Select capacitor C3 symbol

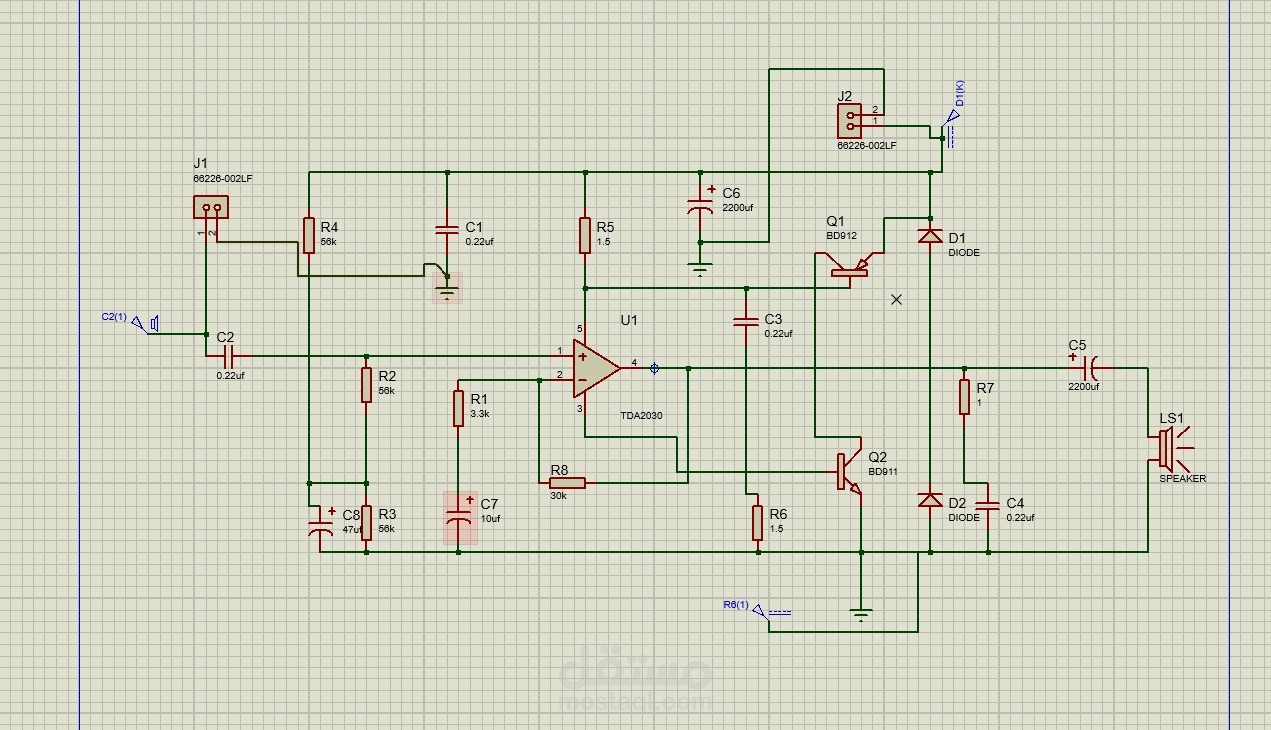click(746, 322)
